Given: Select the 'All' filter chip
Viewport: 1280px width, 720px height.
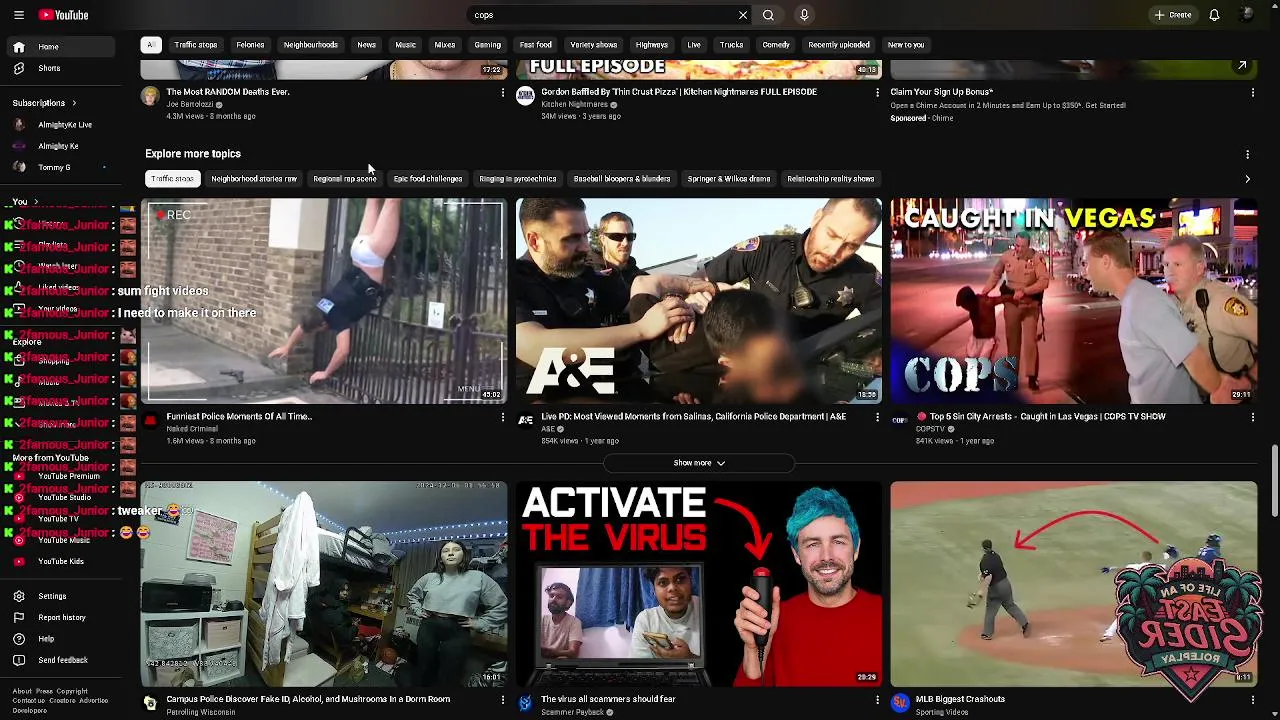Looking at the screenshot, I should pos(150,45).
